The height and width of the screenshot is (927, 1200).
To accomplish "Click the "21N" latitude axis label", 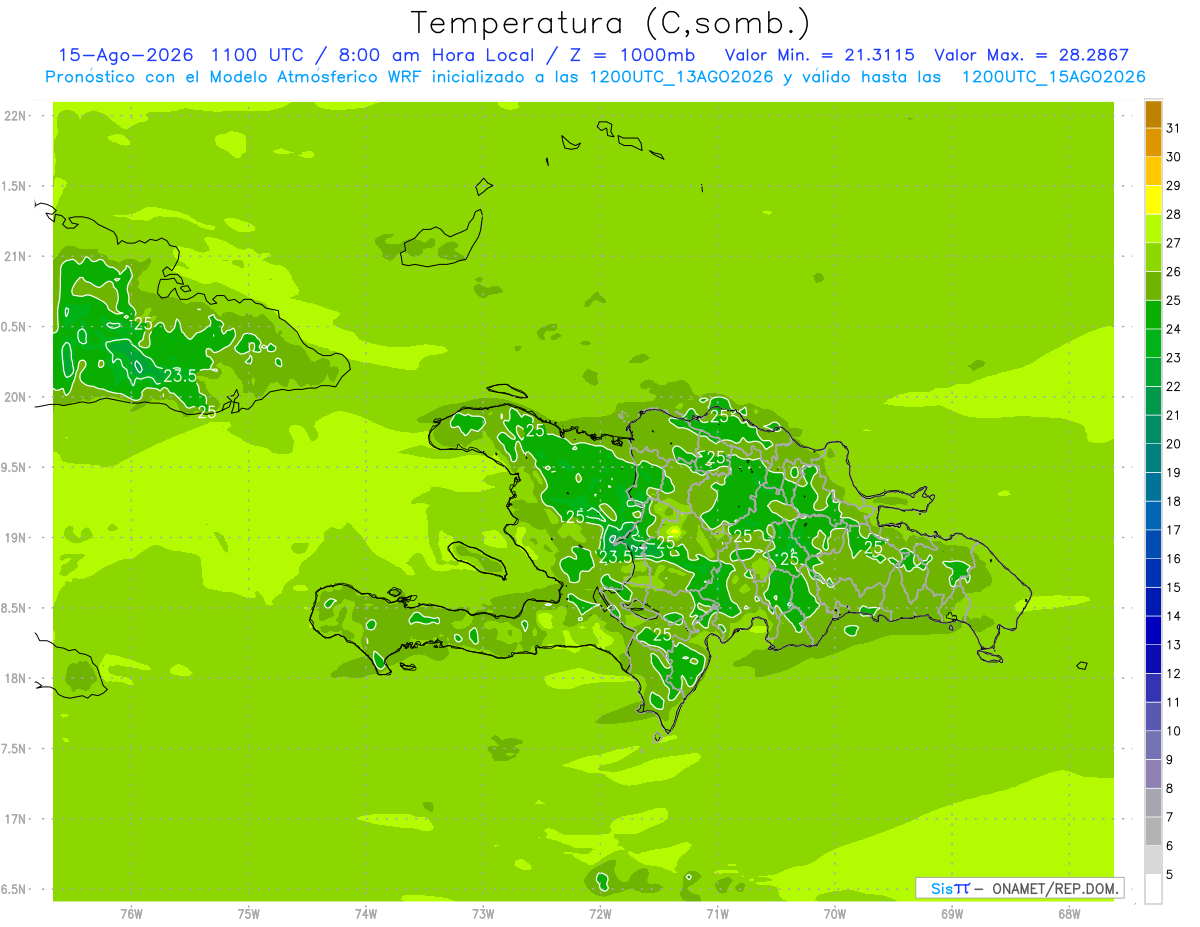I will click(x=16, y=257).
